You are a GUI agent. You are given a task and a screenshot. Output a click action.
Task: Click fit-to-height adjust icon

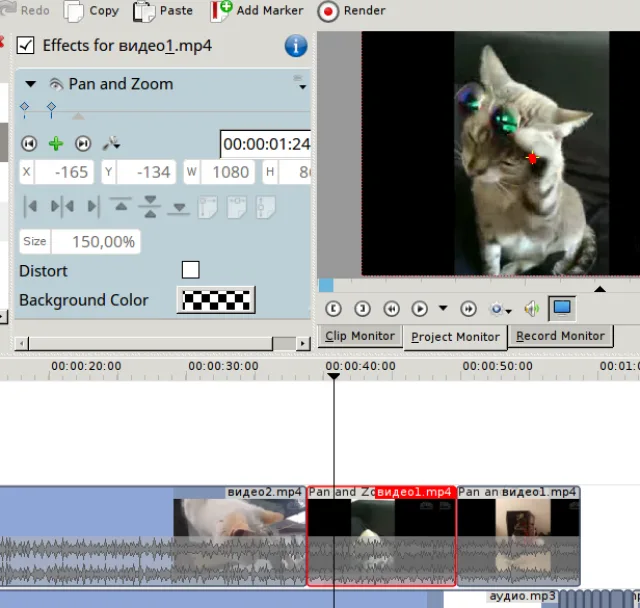coord(266,207)
